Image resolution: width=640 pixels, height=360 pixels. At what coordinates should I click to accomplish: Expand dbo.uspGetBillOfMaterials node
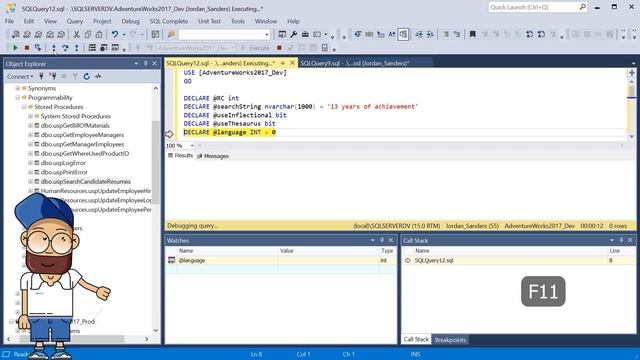[30, 126]
